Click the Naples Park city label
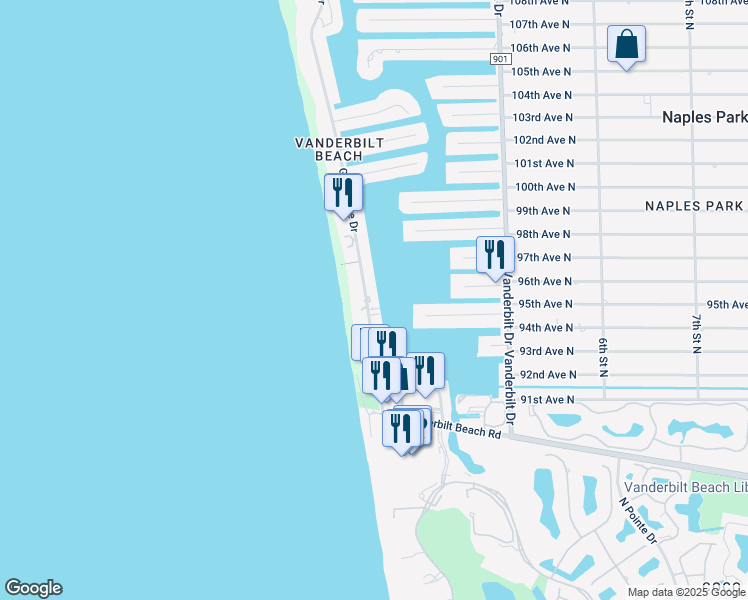The image size is (748, 600). point(705,117)
